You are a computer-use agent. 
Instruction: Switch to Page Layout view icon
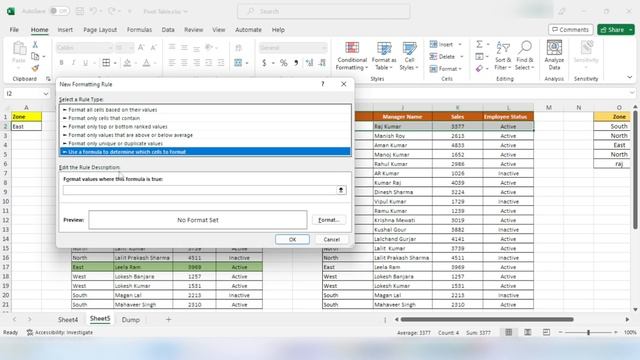527,332
